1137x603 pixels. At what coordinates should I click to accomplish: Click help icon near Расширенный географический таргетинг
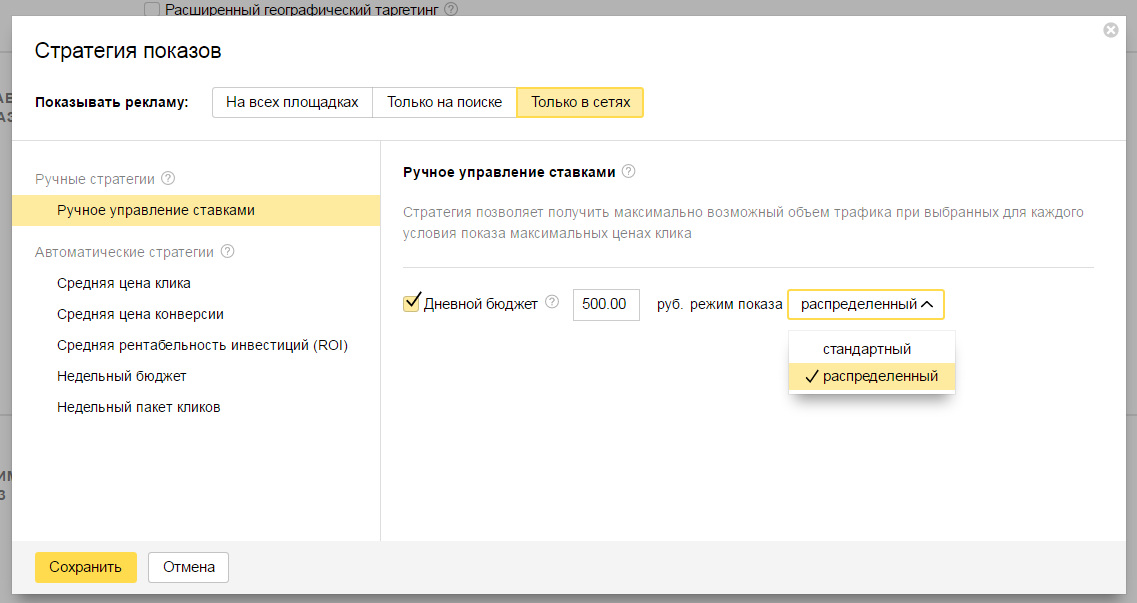[x=451, y=9]
